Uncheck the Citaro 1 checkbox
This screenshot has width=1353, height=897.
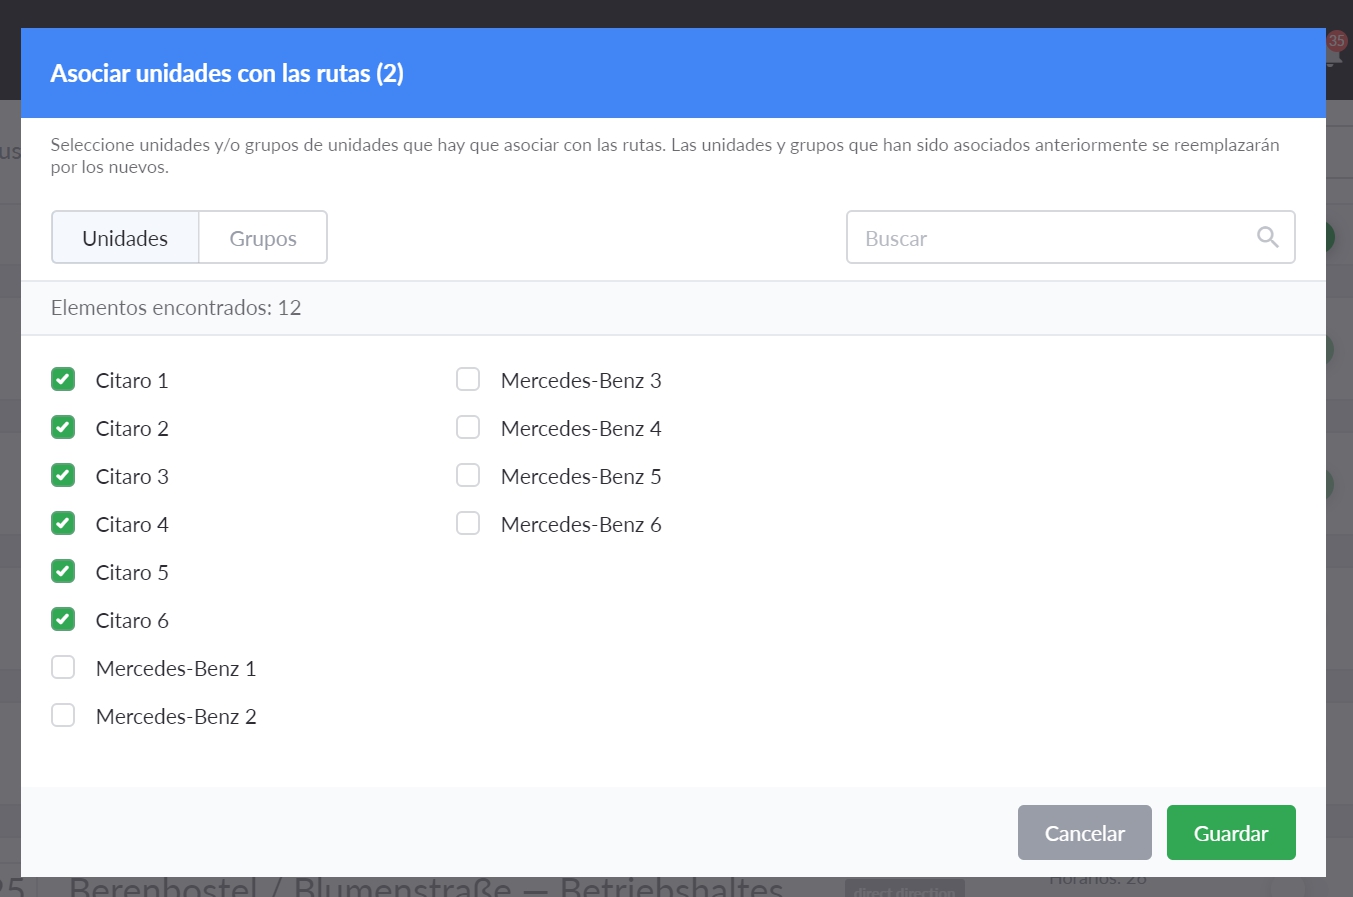(63, 380)
